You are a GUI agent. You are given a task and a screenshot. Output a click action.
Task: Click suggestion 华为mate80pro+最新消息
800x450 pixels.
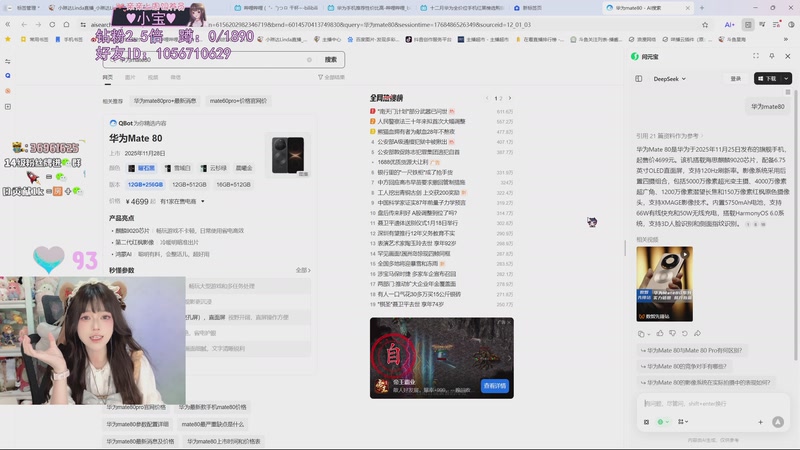click(165, 101)
